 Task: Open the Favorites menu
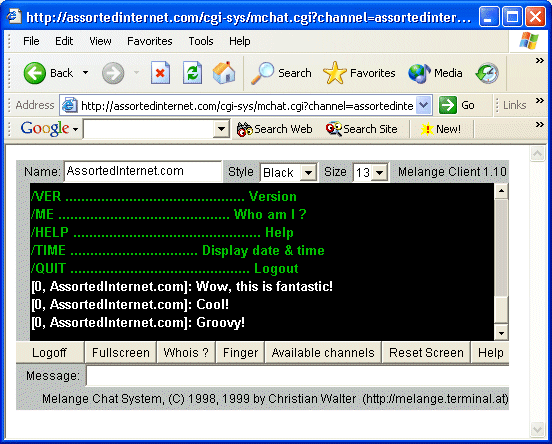point(150,41)
